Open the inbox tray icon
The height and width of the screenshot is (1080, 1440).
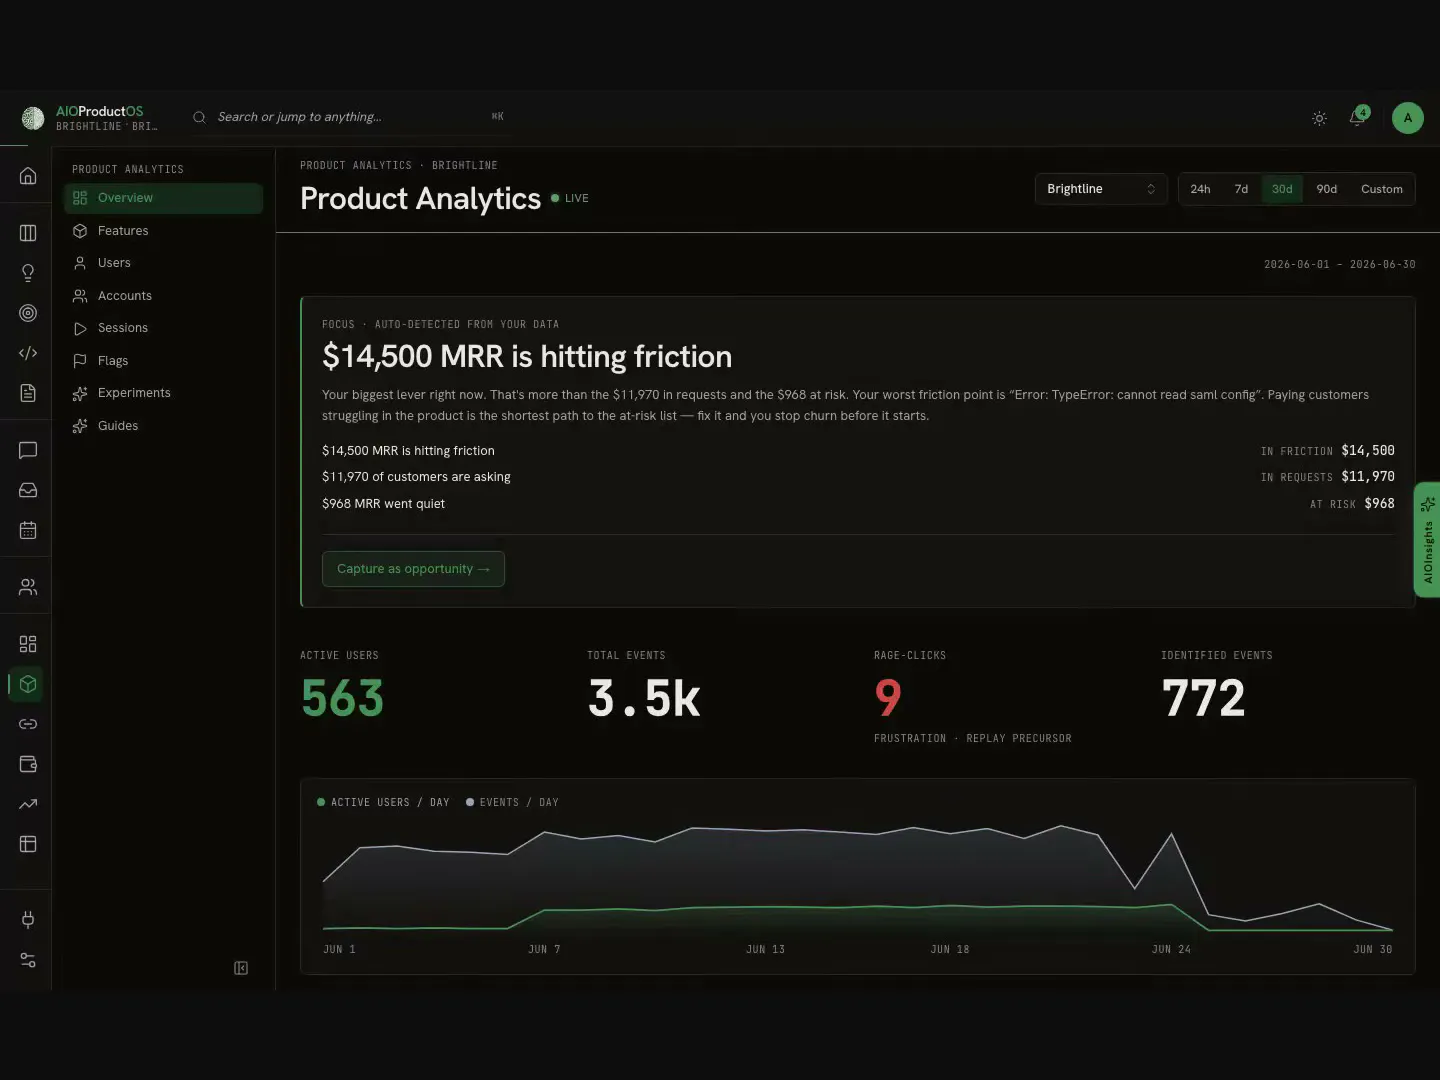pos(28,490)
